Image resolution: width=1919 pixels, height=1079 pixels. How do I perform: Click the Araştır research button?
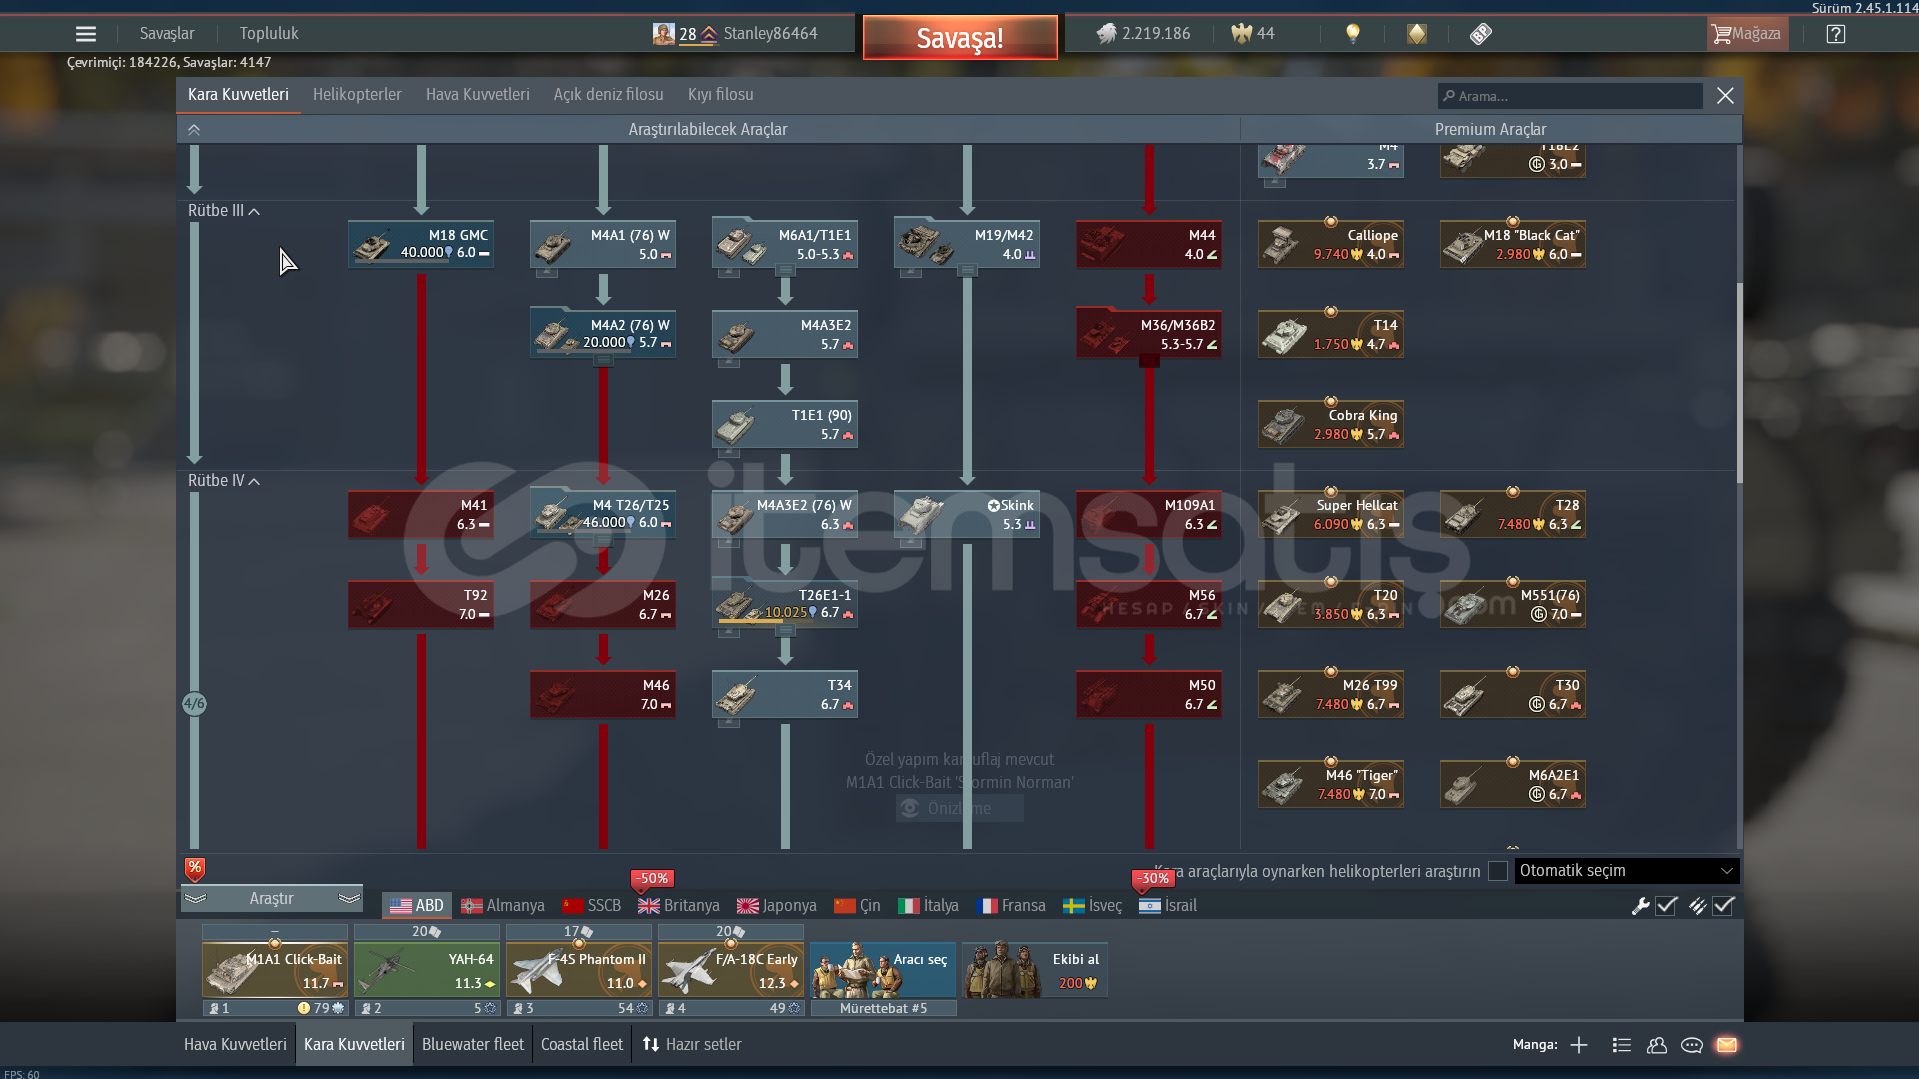click(x=272, y=898)
